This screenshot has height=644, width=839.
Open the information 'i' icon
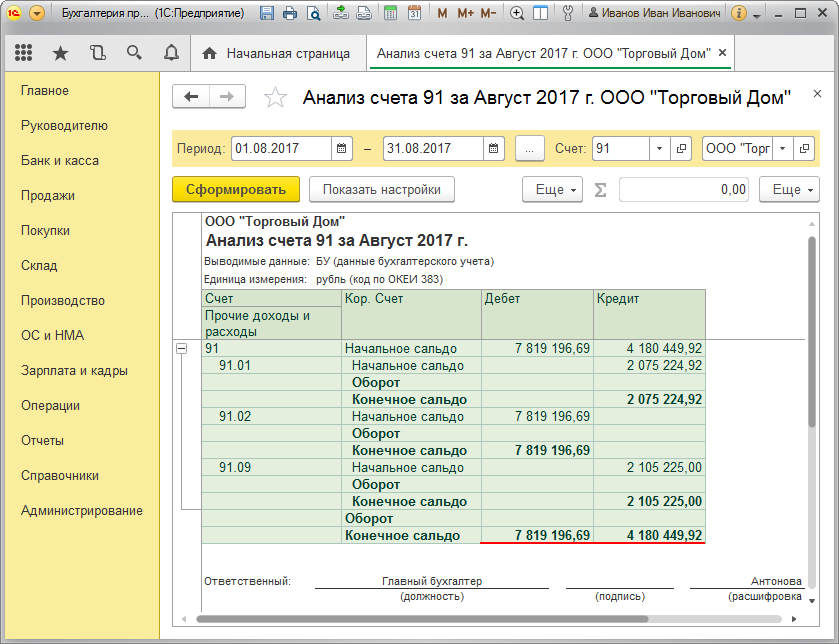pos(738,13)
